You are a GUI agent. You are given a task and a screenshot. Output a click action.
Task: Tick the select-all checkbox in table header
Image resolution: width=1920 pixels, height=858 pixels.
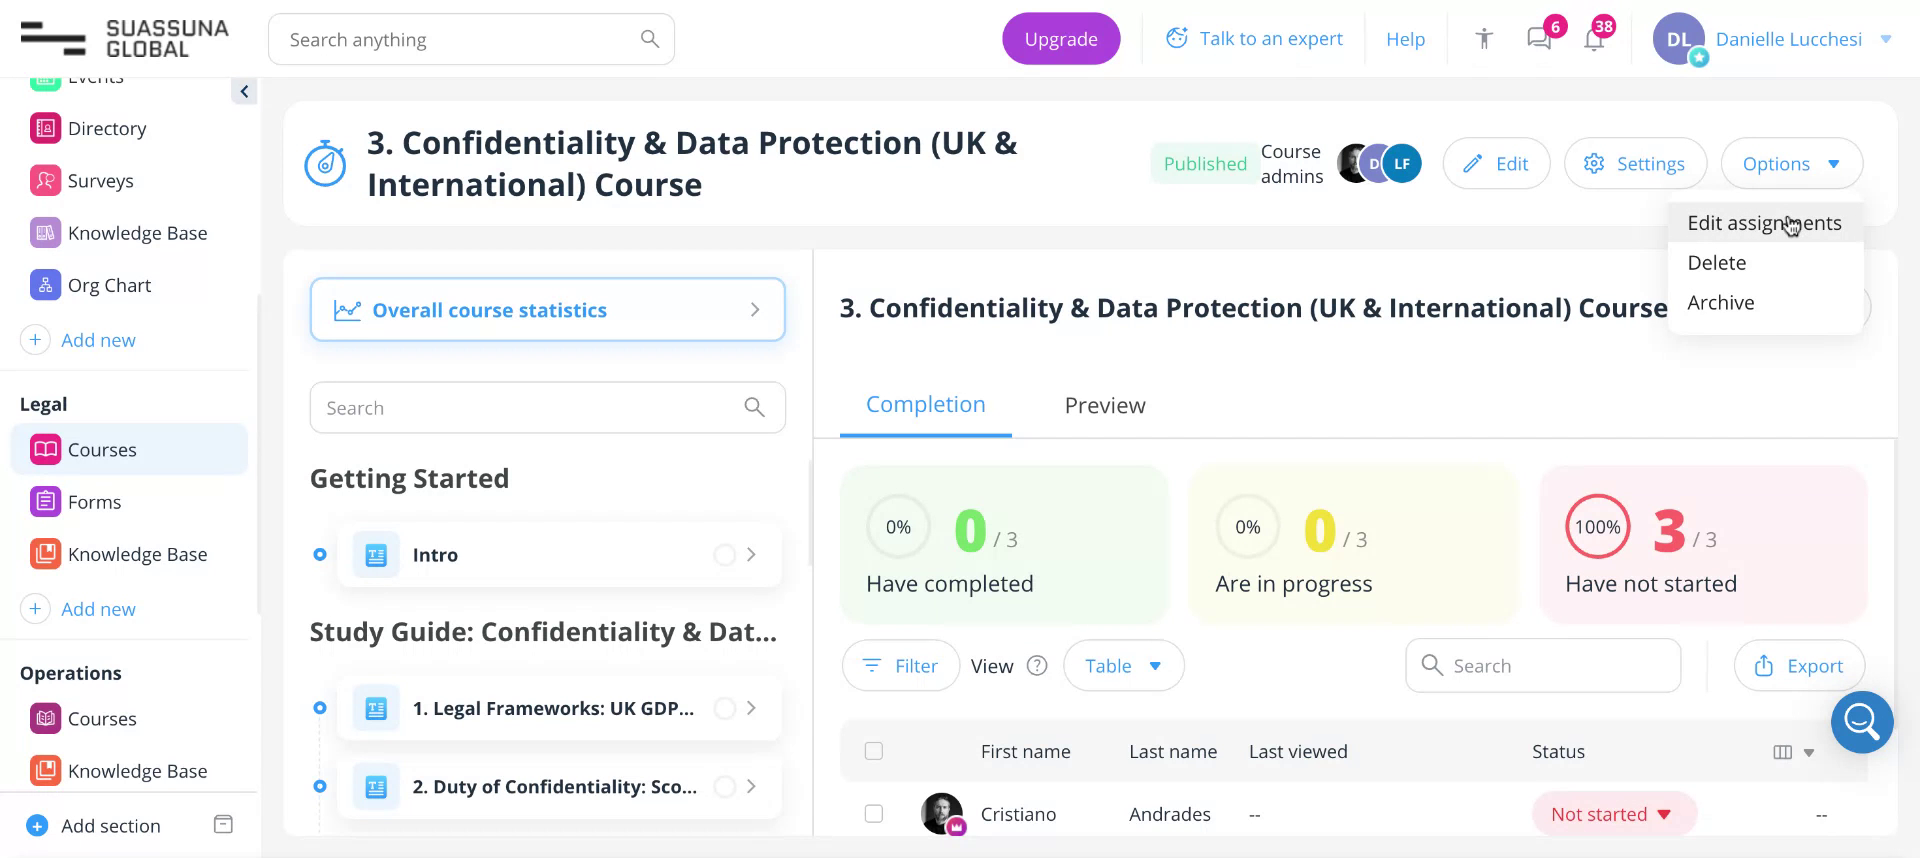click(x=874, y=751)
